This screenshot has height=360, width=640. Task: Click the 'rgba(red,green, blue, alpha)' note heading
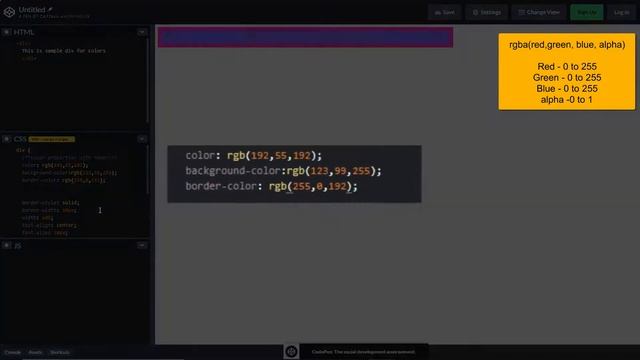[x=567, y=45]
